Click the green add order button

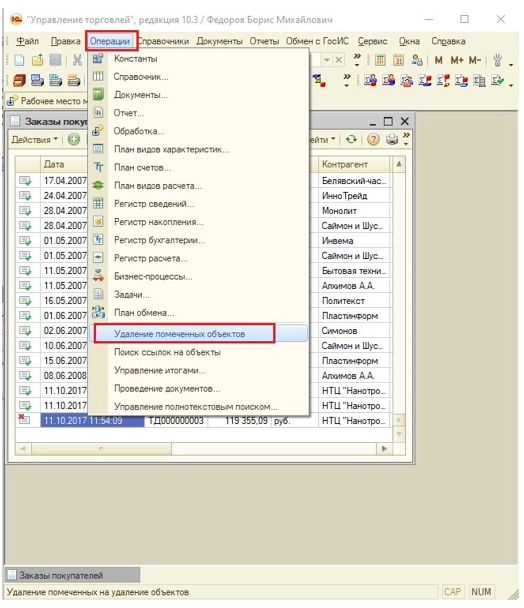pos(74,139)
